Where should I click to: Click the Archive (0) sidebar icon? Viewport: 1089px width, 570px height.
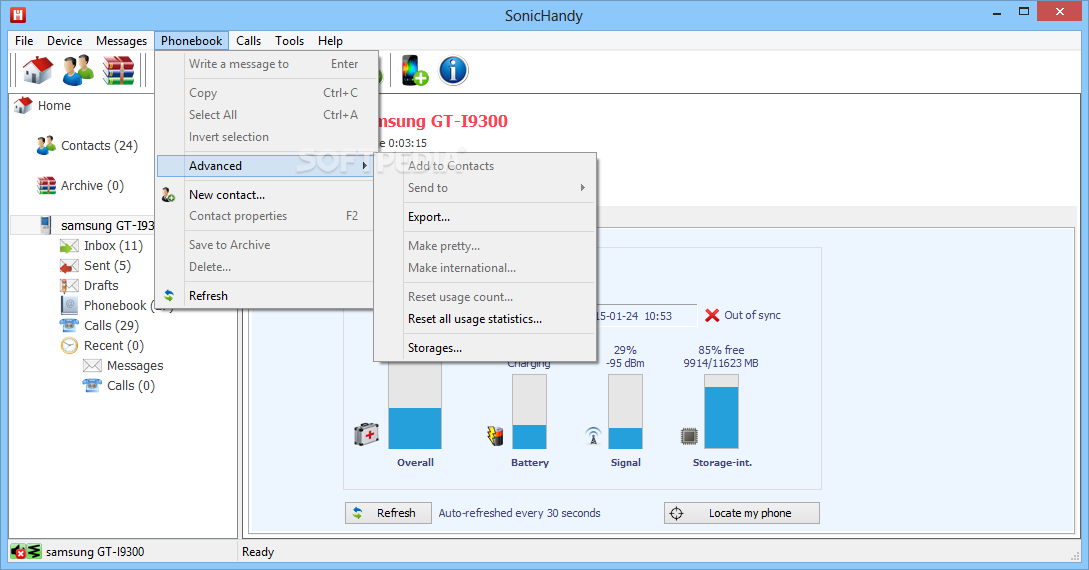pos(46,185)
